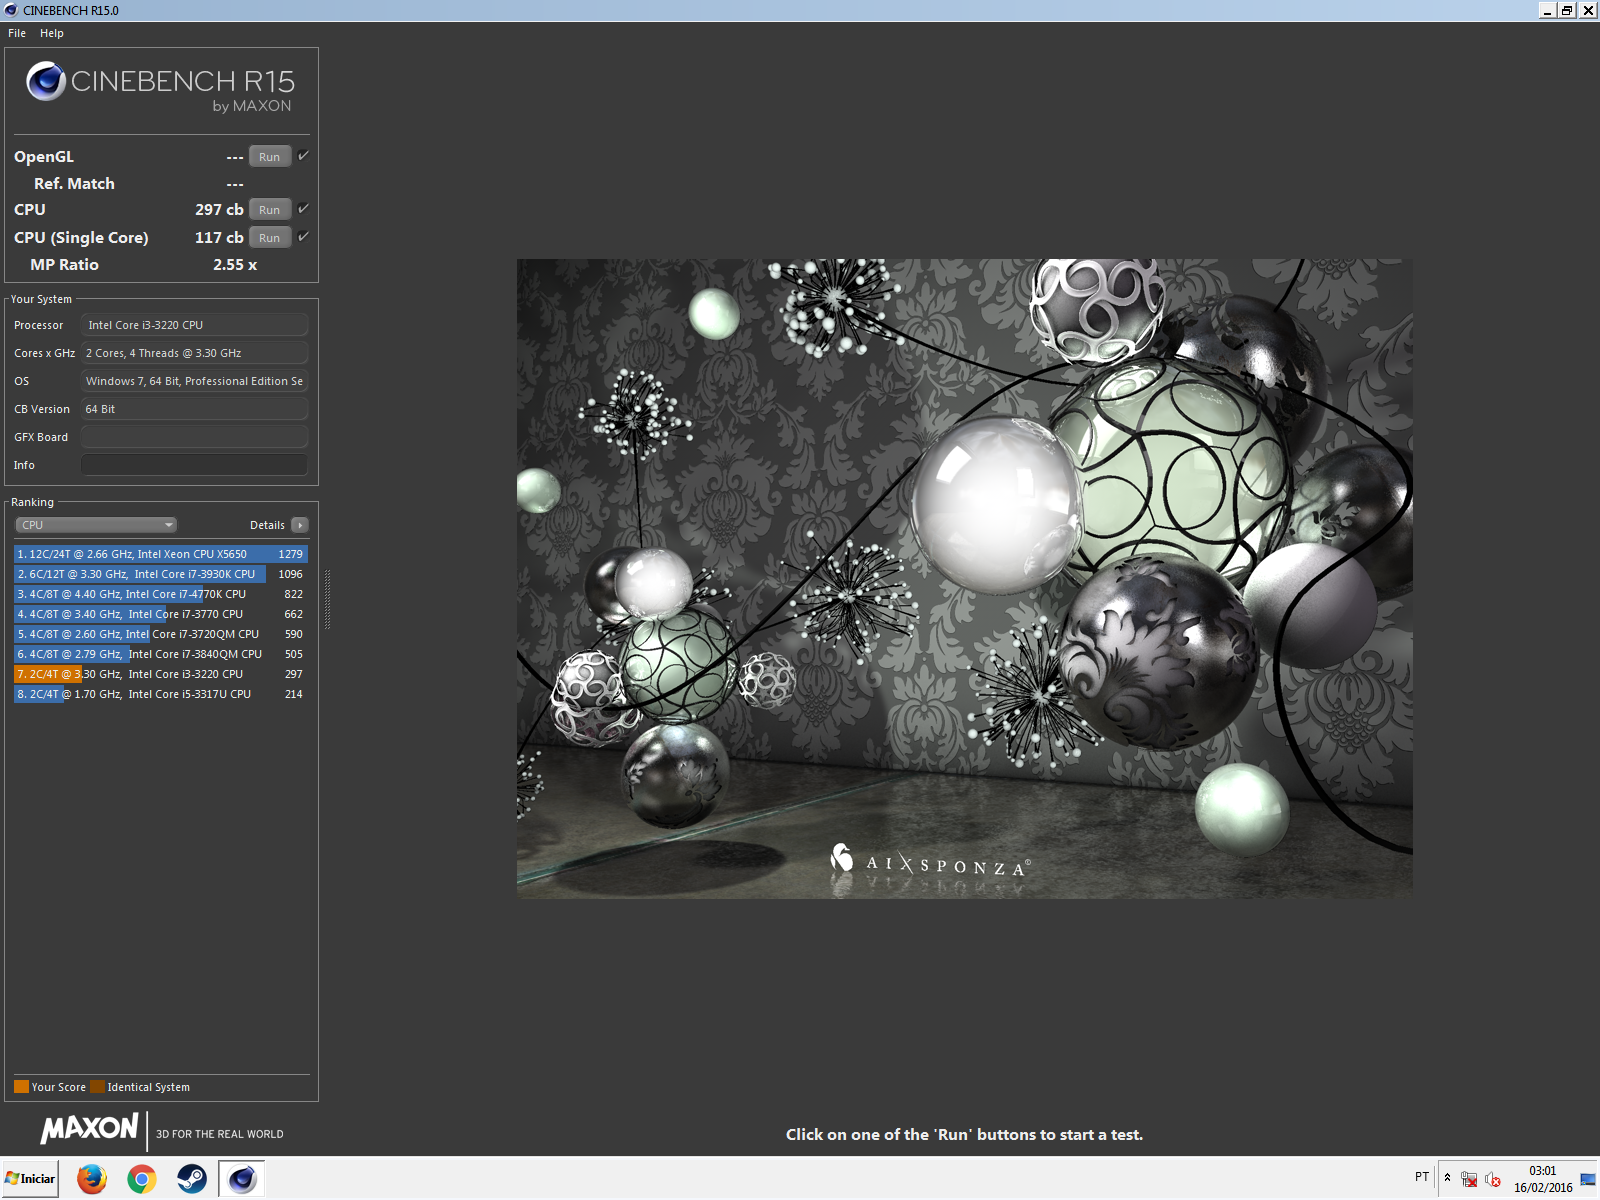Open the File menu
Viewport: 1600px width, 1200px height.
(17, 33)
